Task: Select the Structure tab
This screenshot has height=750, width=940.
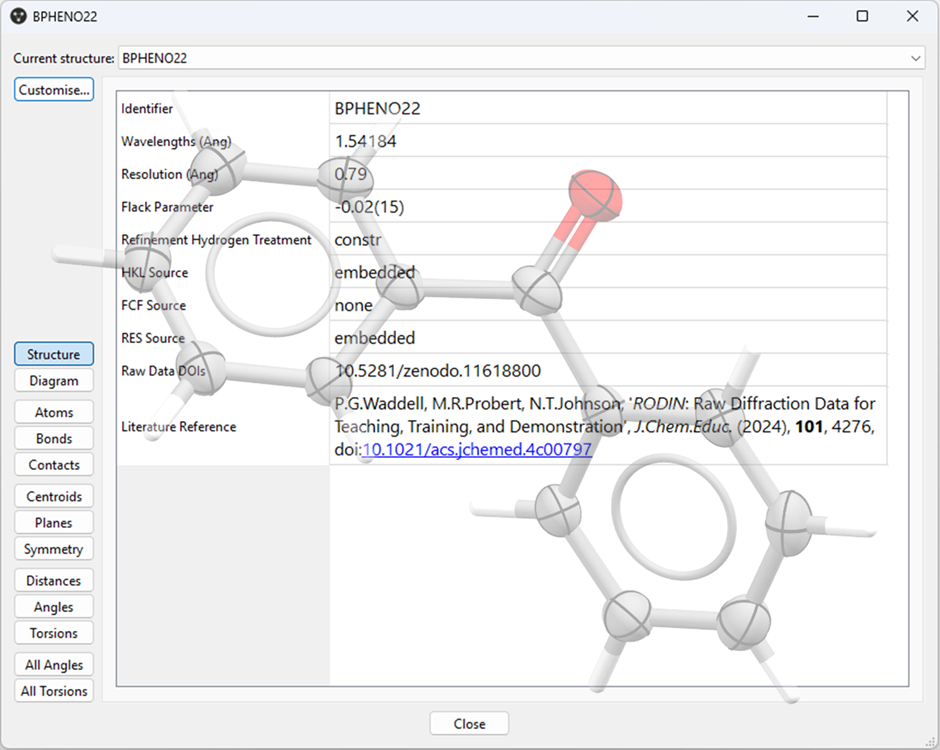Action: click(54, 354)
